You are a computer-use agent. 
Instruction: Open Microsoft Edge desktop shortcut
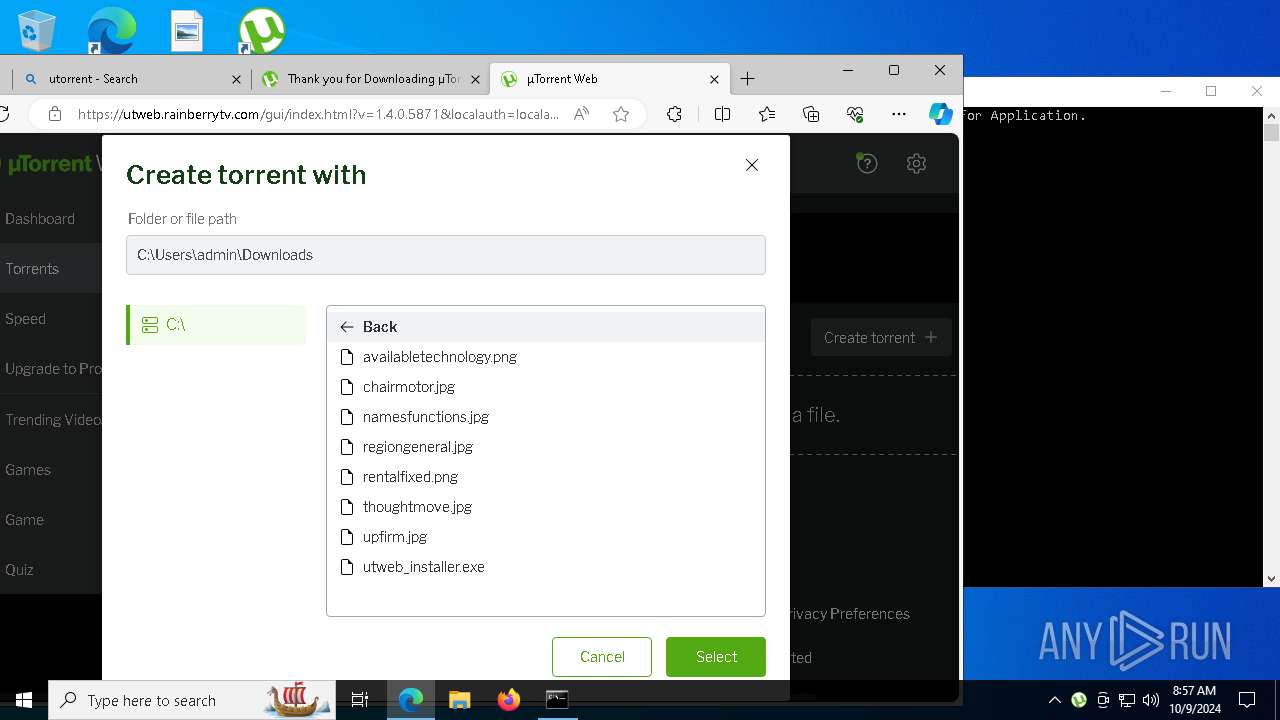111,31
